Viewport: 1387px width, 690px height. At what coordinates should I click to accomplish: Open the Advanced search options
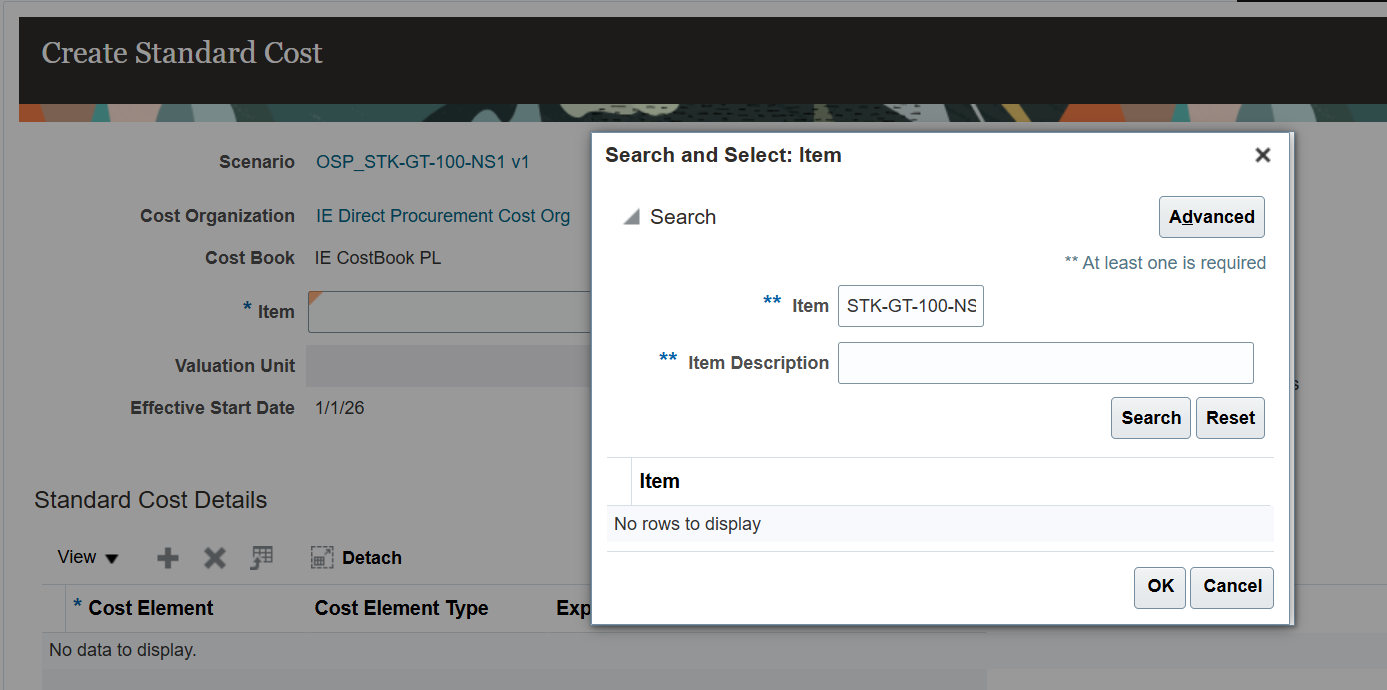pyautogui.click(x=1211, y=217)
